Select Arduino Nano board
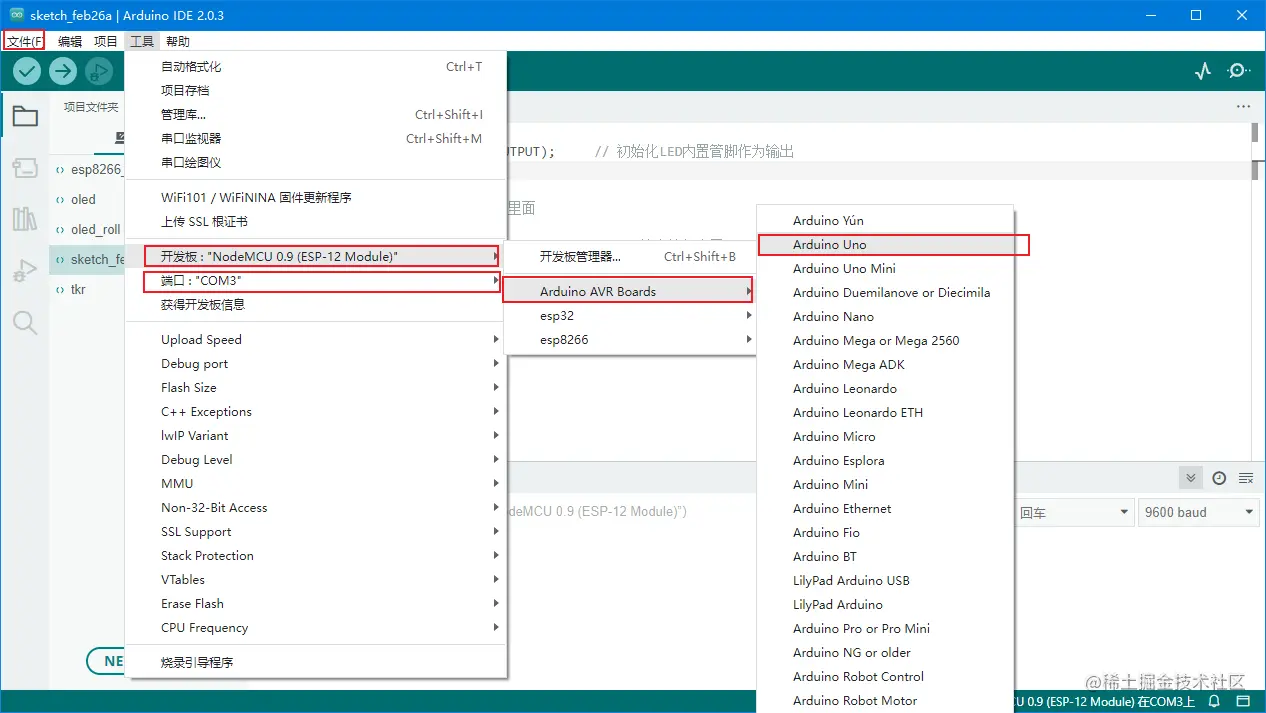 click(885, 317)
